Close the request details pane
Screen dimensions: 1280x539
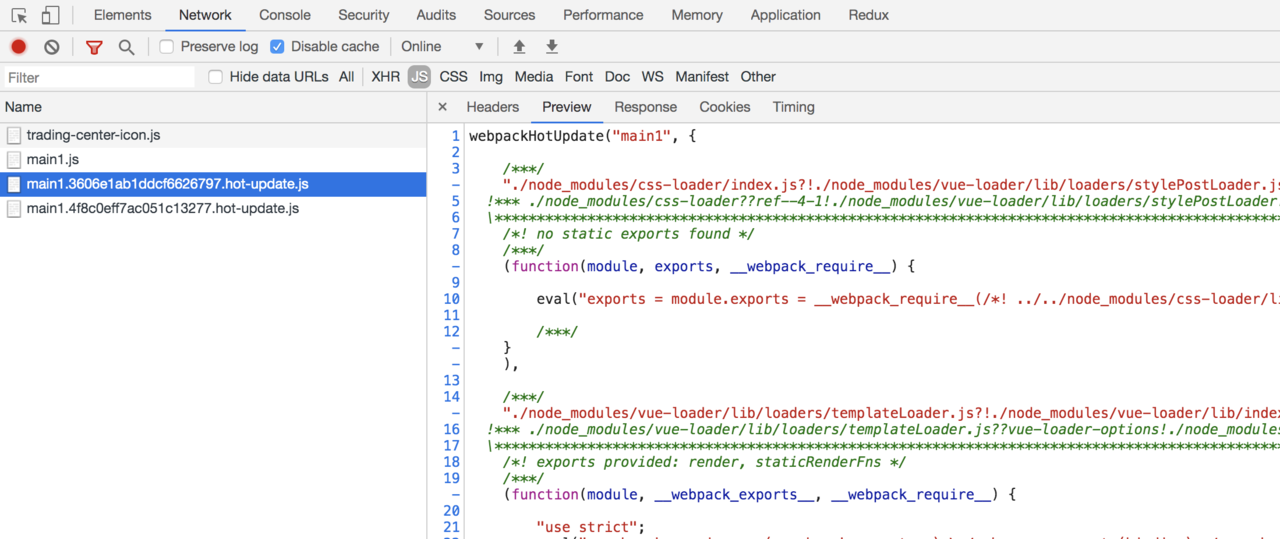442,107
